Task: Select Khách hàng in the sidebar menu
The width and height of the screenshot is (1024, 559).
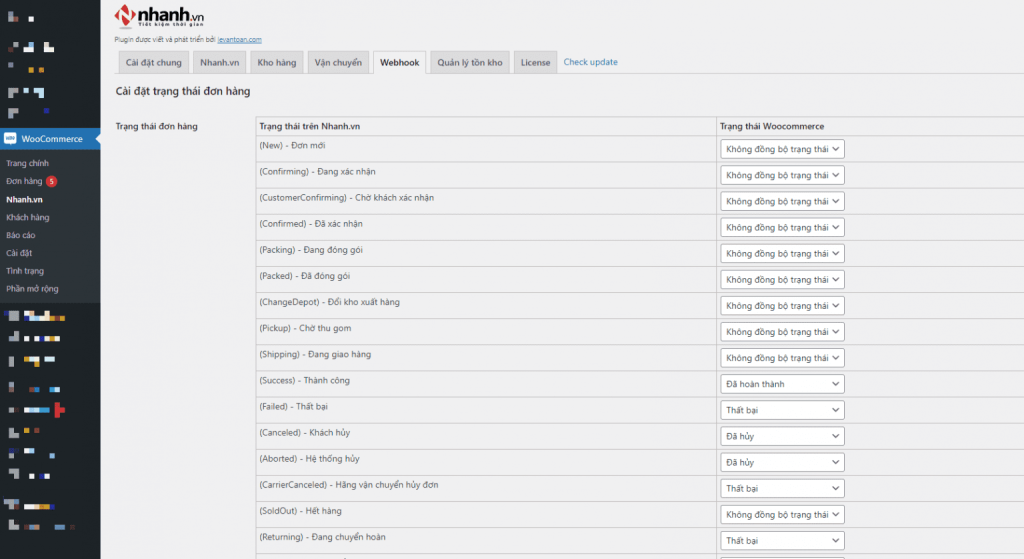Action: click(x=27, y=217)
